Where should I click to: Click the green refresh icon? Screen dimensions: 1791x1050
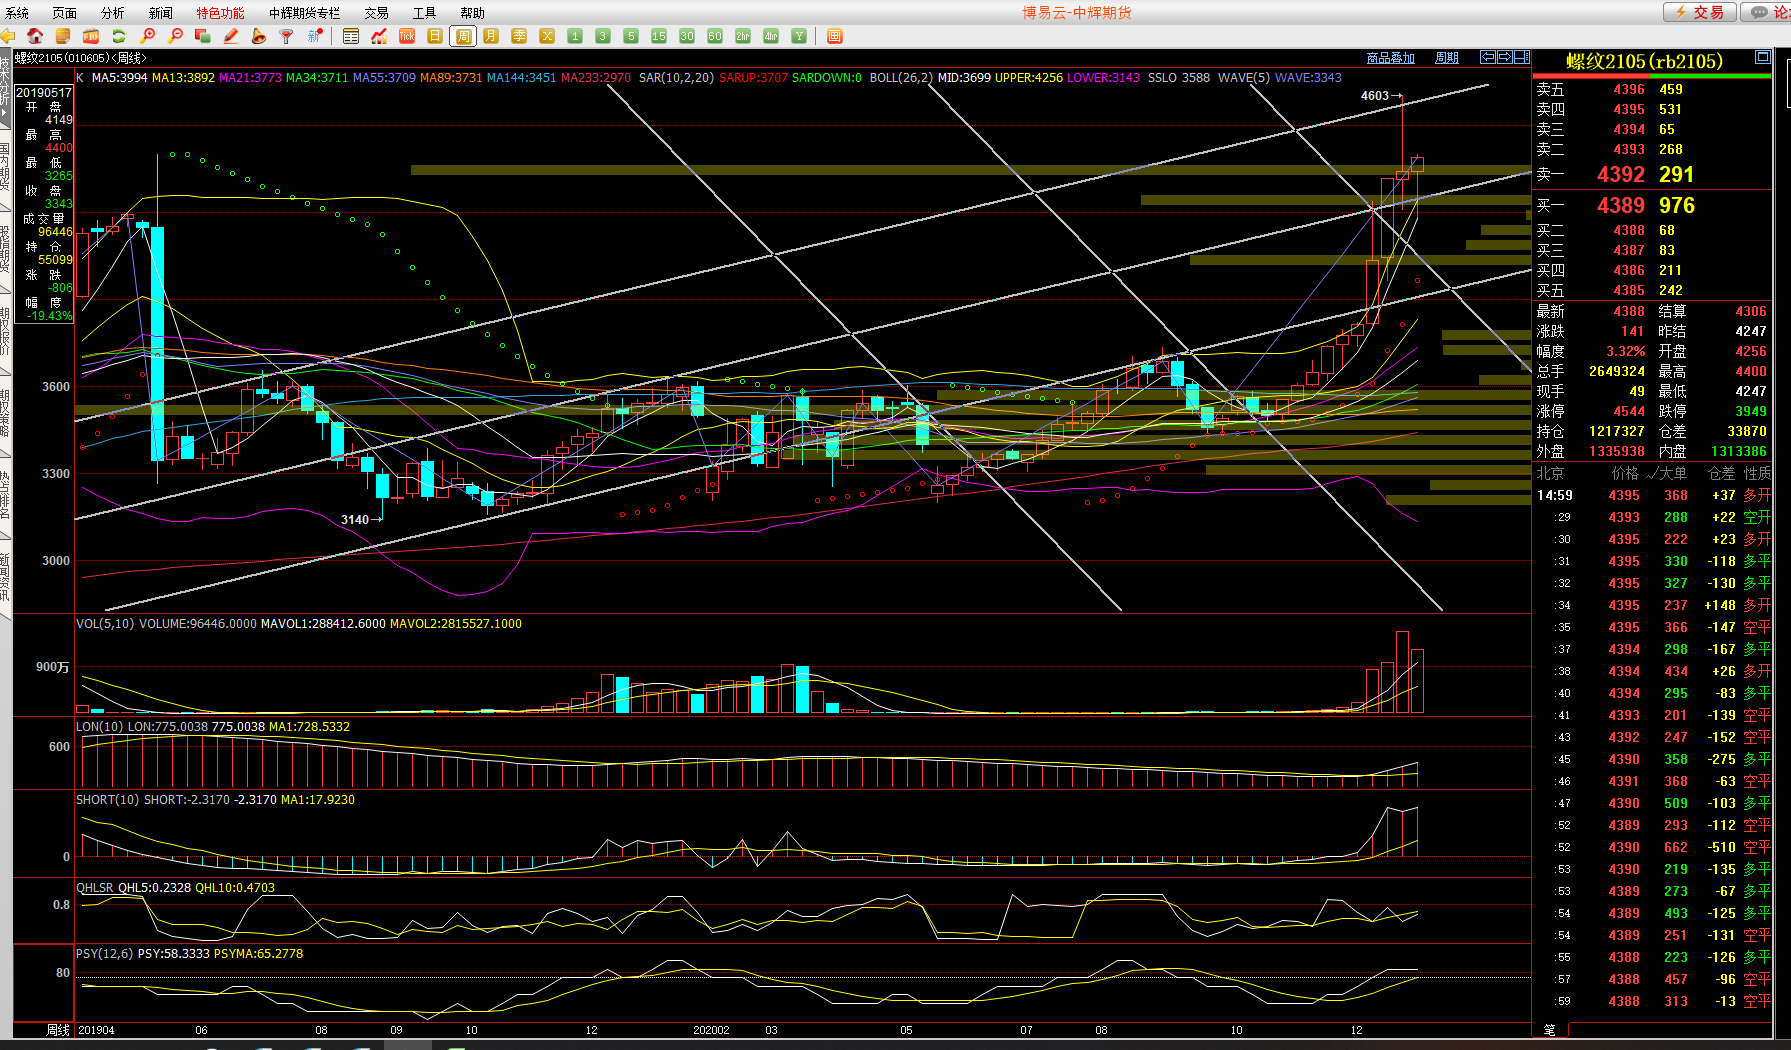coord(119,36)
